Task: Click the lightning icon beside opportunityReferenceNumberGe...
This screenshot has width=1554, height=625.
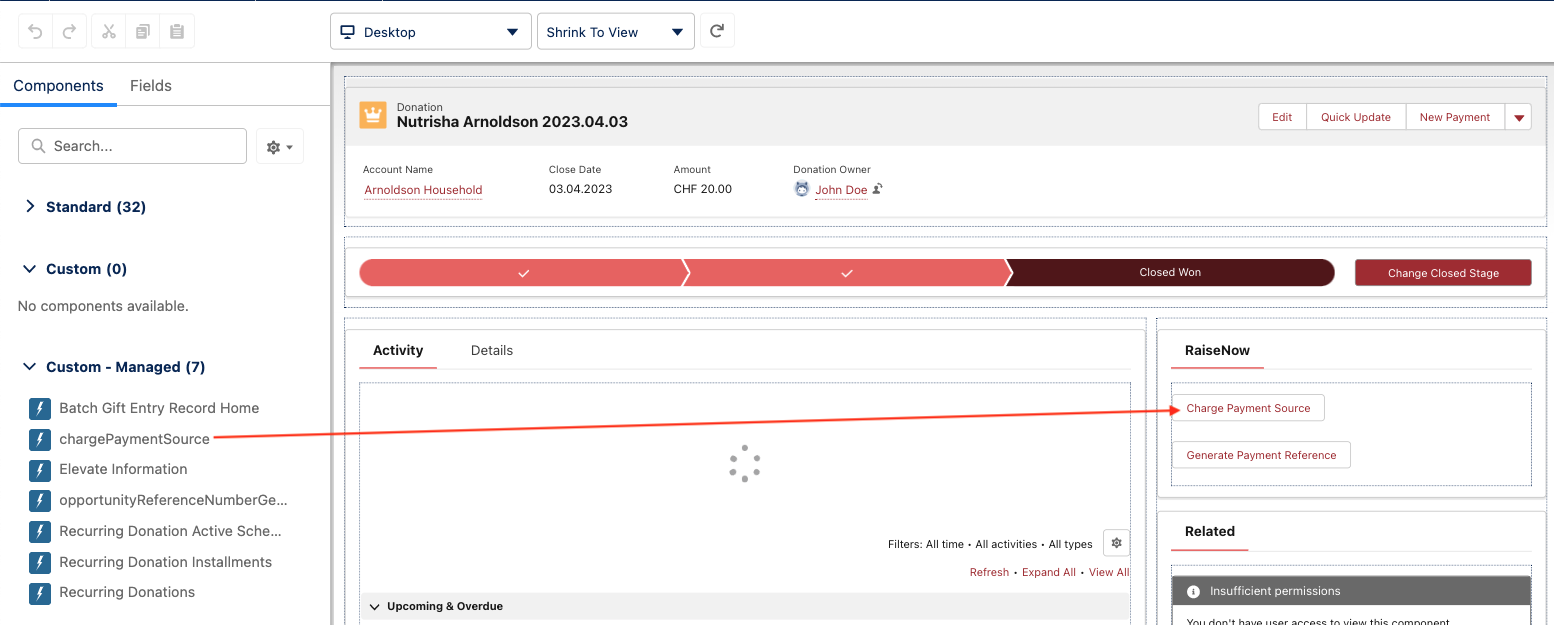Action: (x=40, y=500)
